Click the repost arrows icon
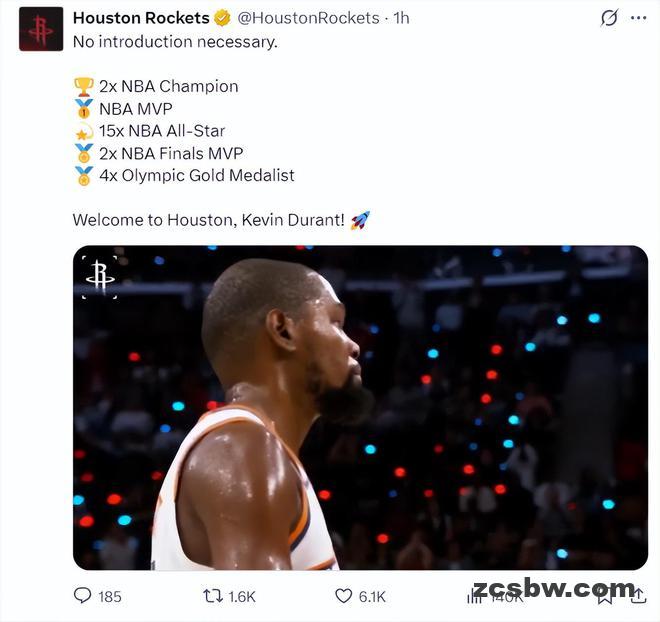Image resolution: width=660 pixels, height=622 pixels. [213, 596]
